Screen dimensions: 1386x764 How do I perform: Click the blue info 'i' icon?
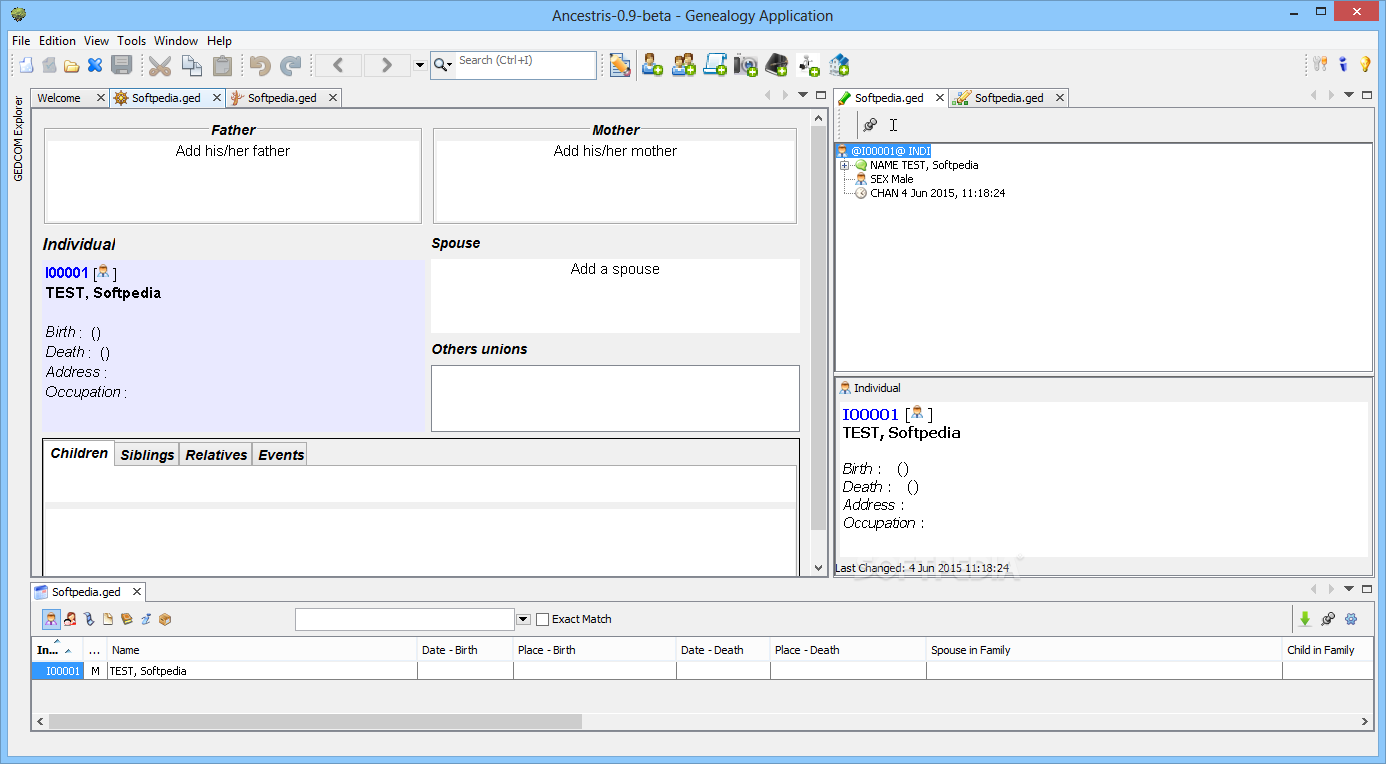(1343, 65)
